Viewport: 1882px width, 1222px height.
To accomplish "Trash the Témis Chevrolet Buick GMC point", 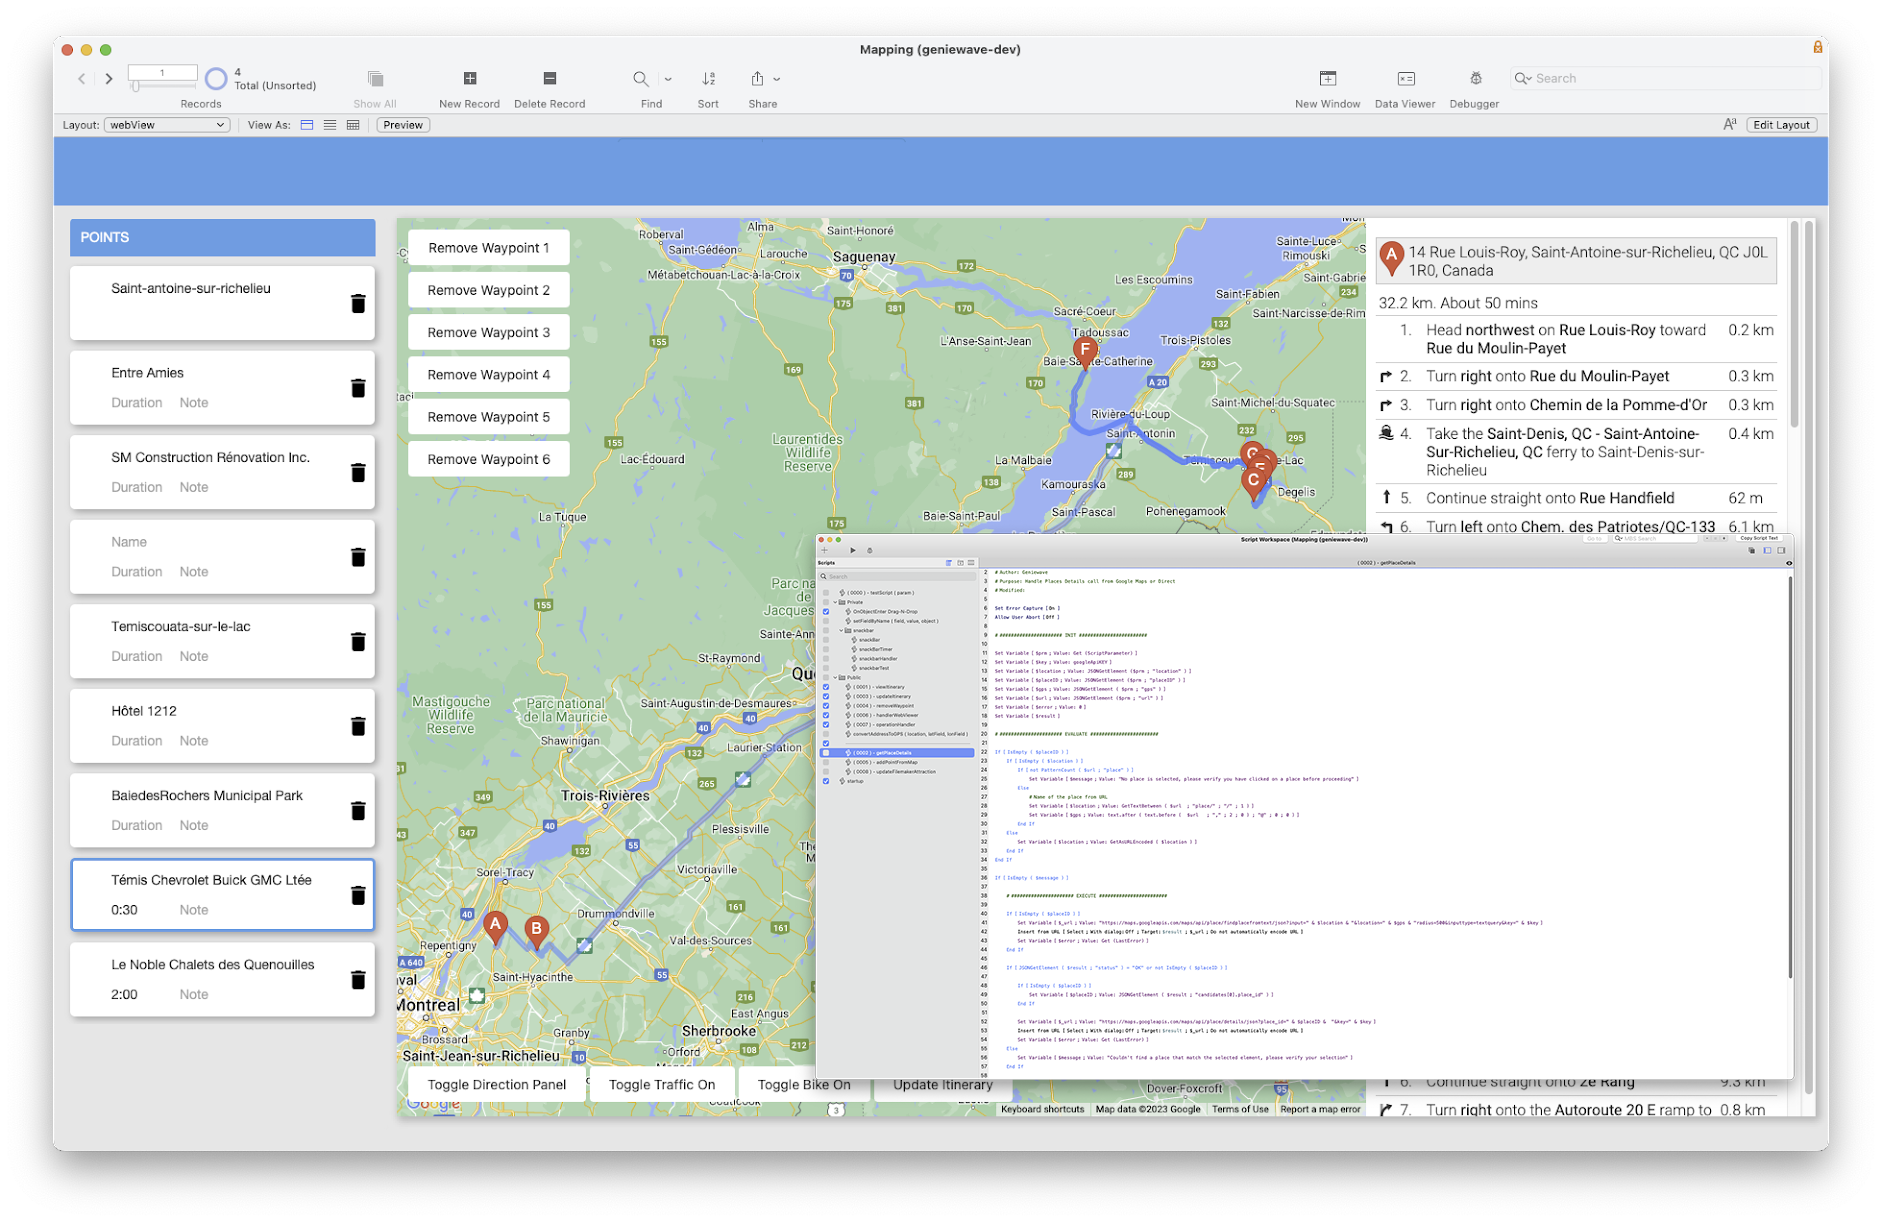I will point(358,895).
